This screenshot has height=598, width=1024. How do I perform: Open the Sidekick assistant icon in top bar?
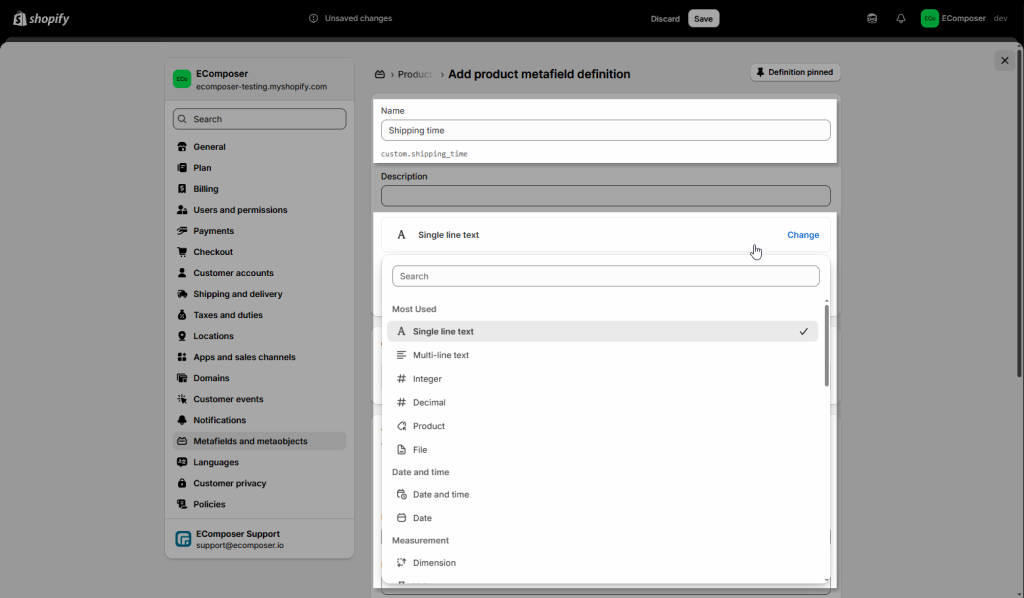point(872,18)
